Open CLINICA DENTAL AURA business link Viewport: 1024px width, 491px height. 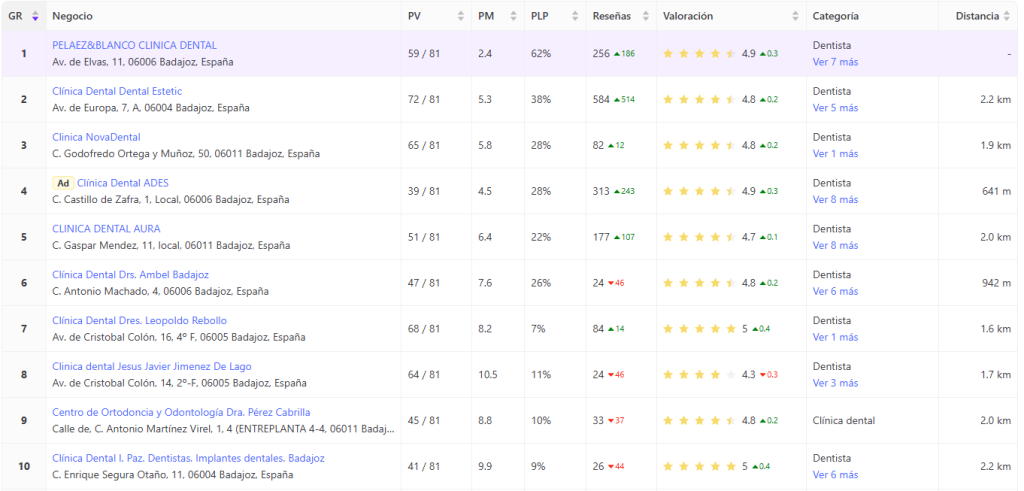(x=106, y=229)
